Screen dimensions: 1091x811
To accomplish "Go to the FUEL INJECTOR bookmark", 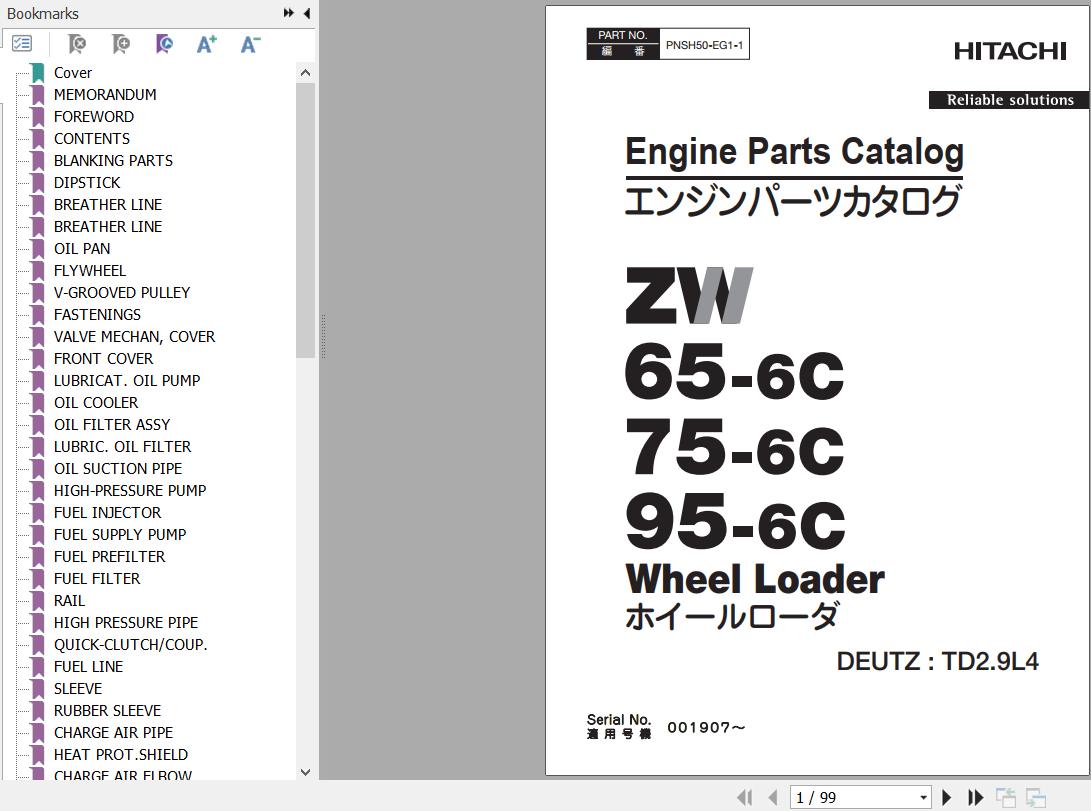I will 107,512.
